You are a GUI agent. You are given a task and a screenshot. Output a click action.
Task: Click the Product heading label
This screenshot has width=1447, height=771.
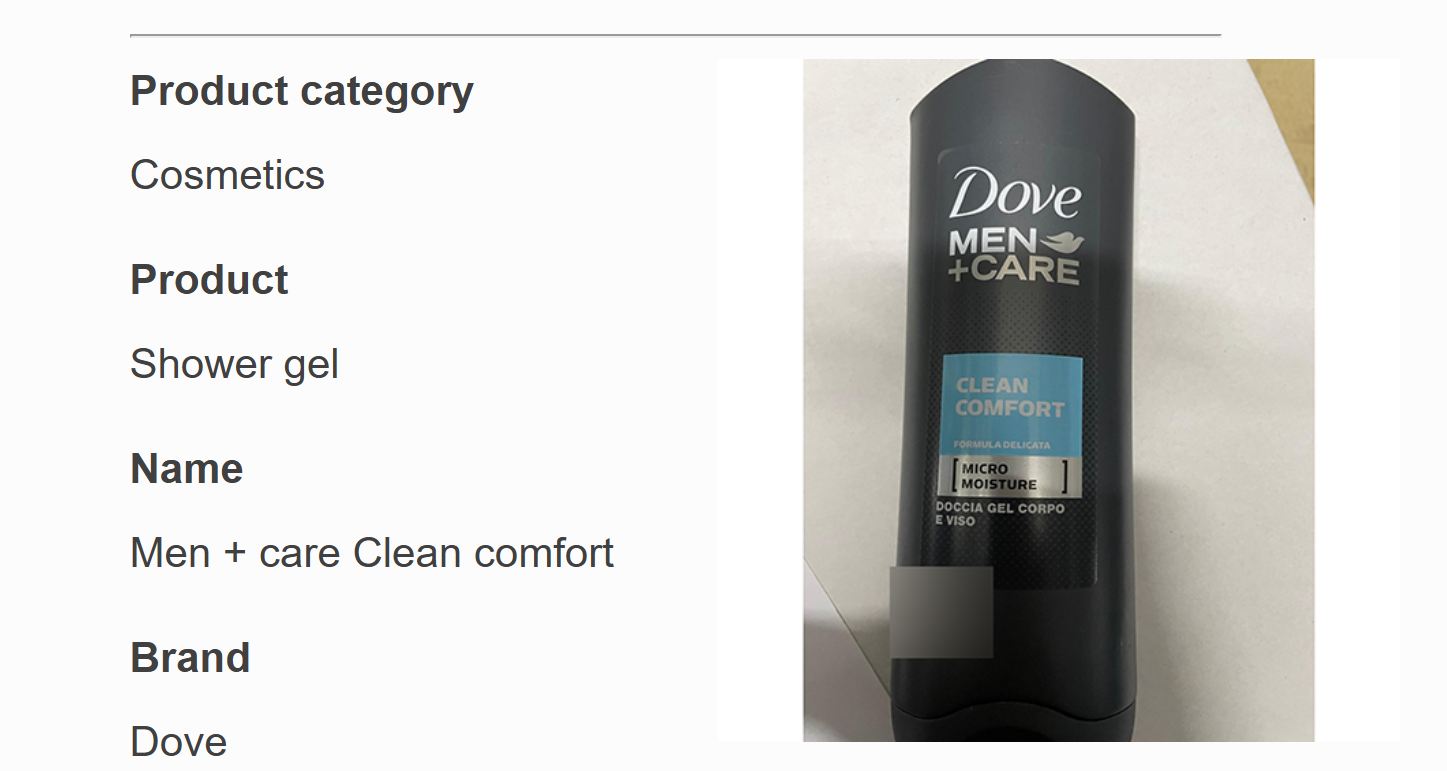click(x=209, y=280)
